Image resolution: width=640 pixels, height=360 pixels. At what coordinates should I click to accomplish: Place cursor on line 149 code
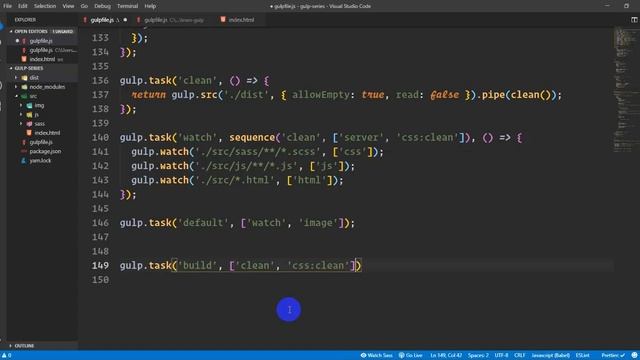click(240, 266)
